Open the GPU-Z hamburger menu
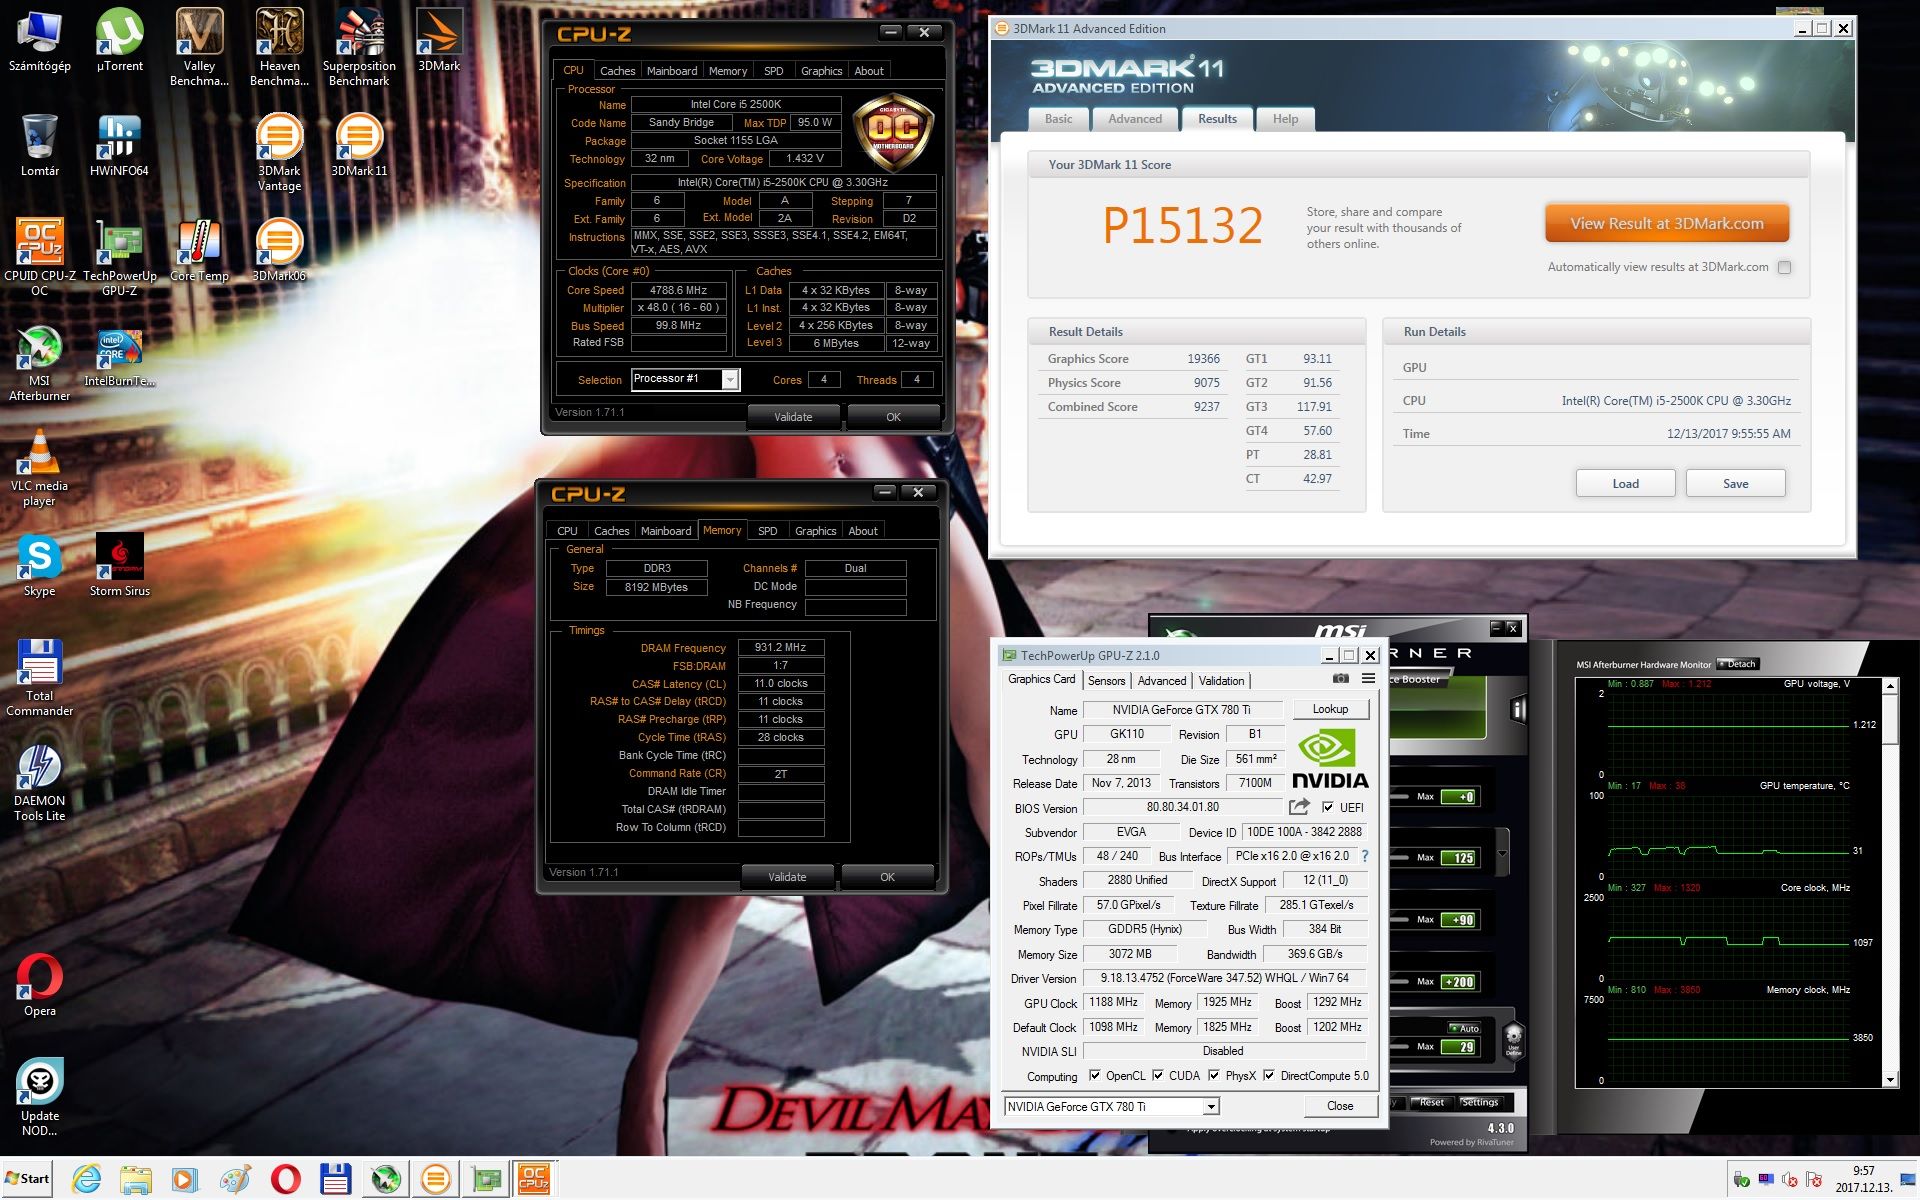This screenshot has width=1920, height=1200. [x=1368, y=679]
